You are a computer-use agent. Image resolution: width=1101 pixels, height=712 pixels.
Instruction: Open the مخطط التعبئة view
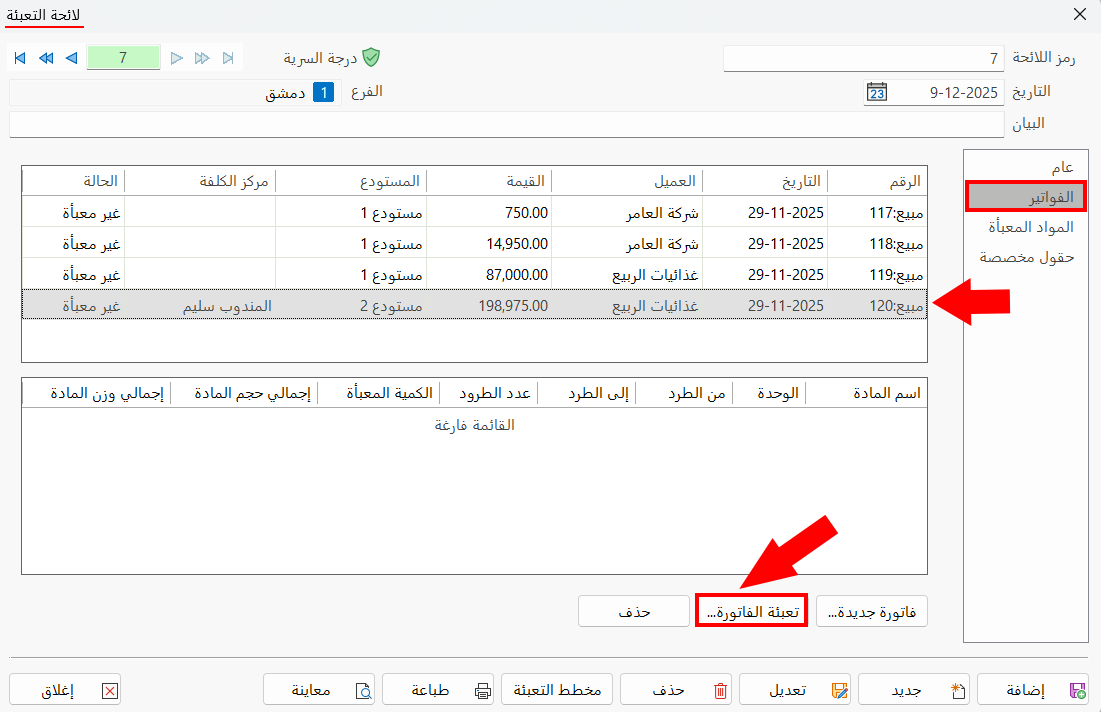click(556, 689)
